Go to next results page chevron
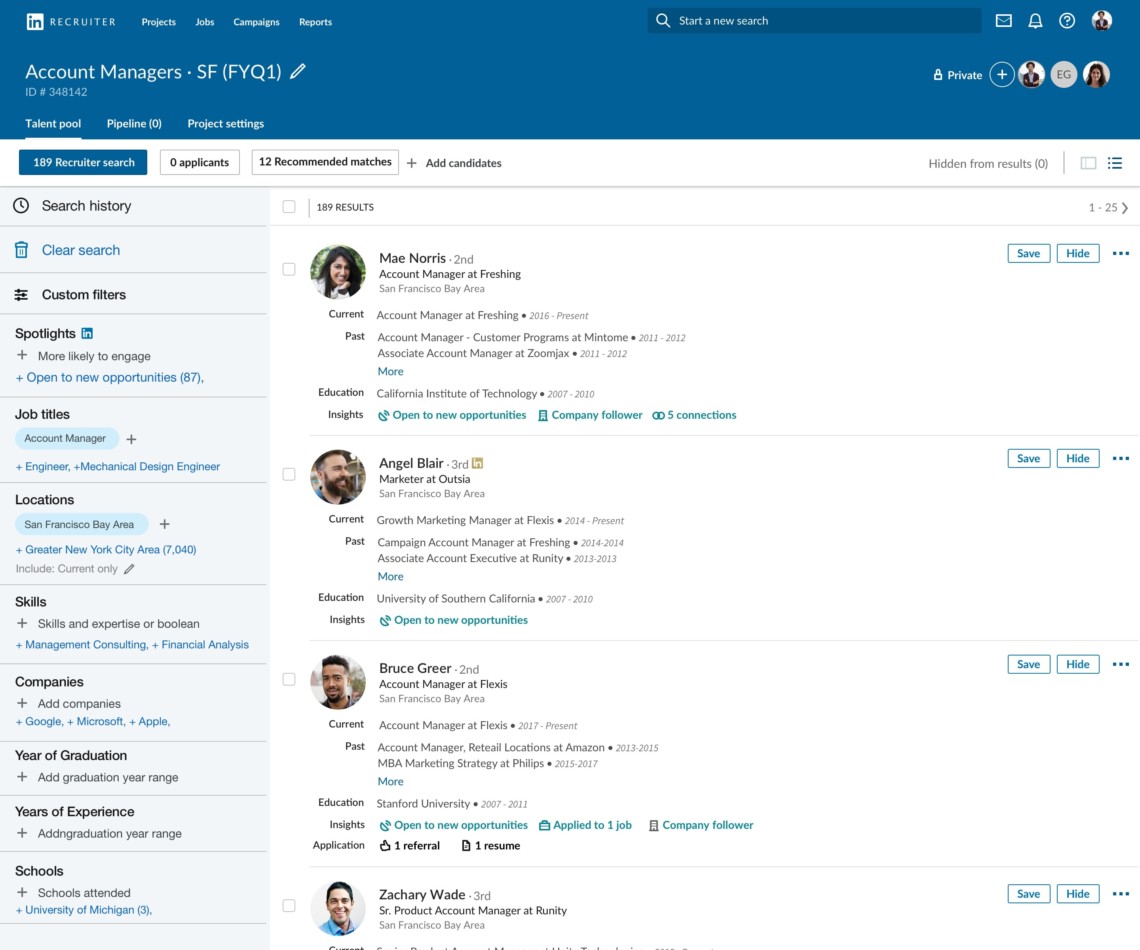The width and height of the screenshot is (1140, 950). point(1124,207)
